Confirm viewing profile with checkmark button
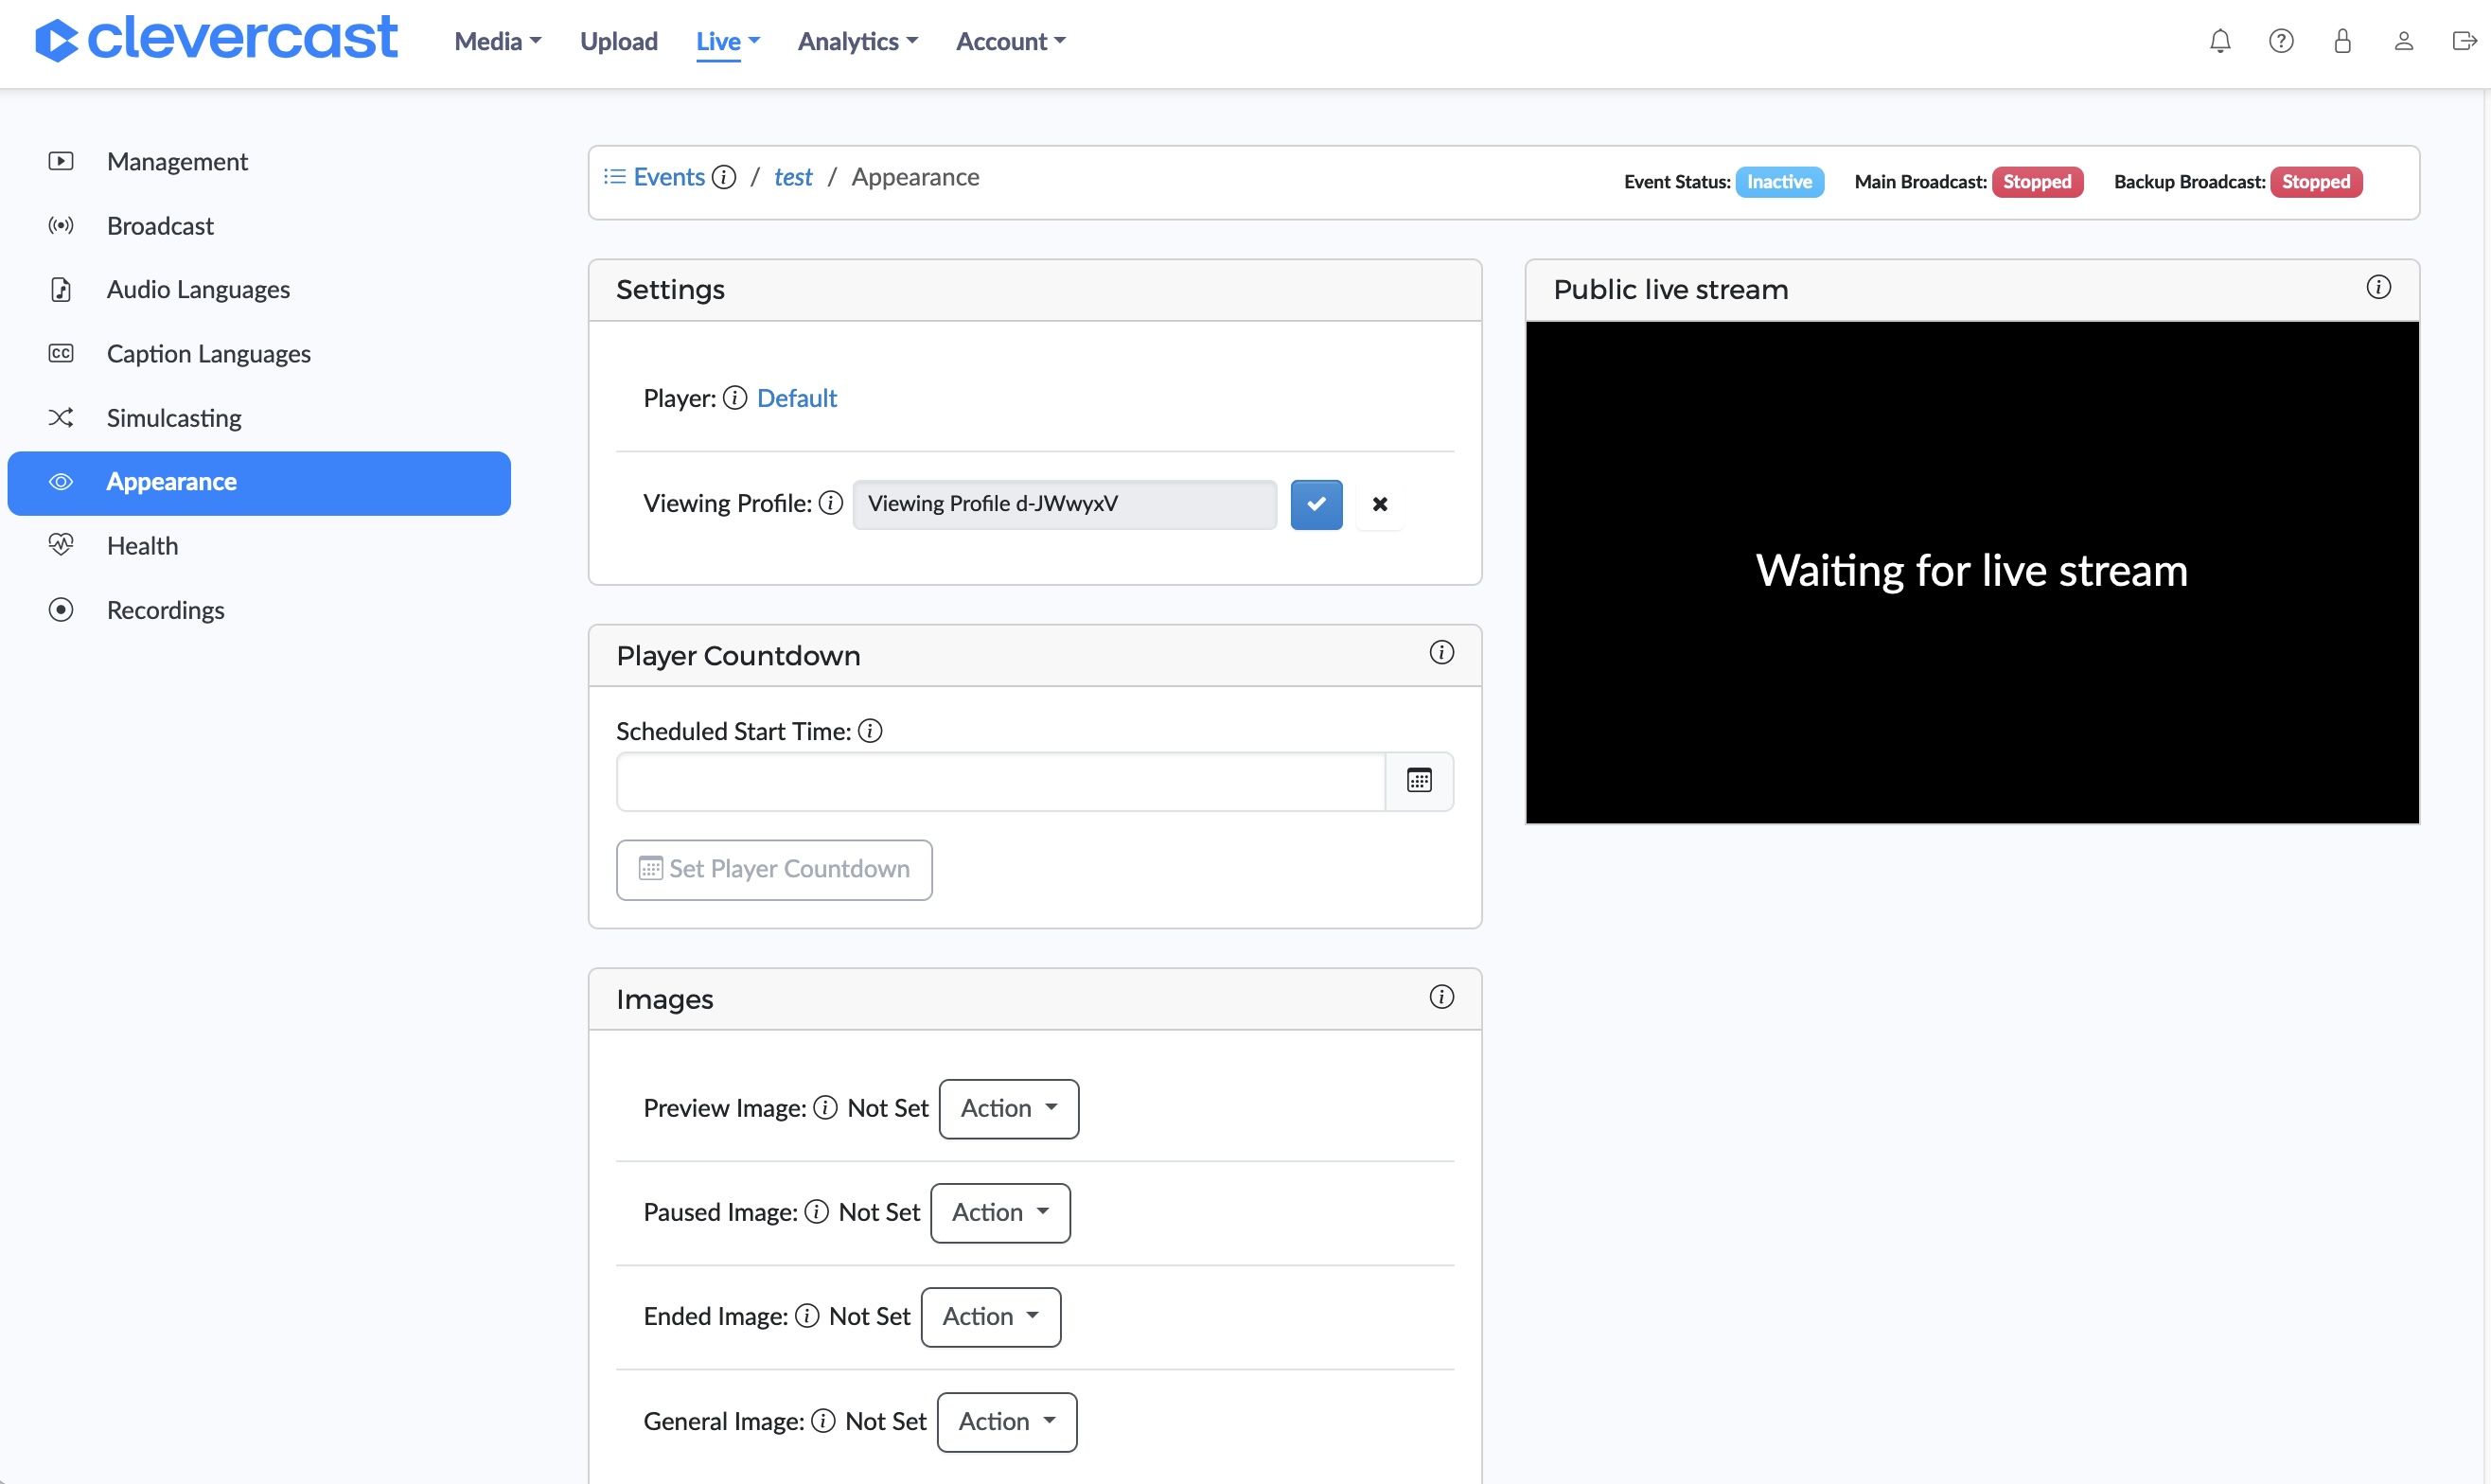 1316,504
